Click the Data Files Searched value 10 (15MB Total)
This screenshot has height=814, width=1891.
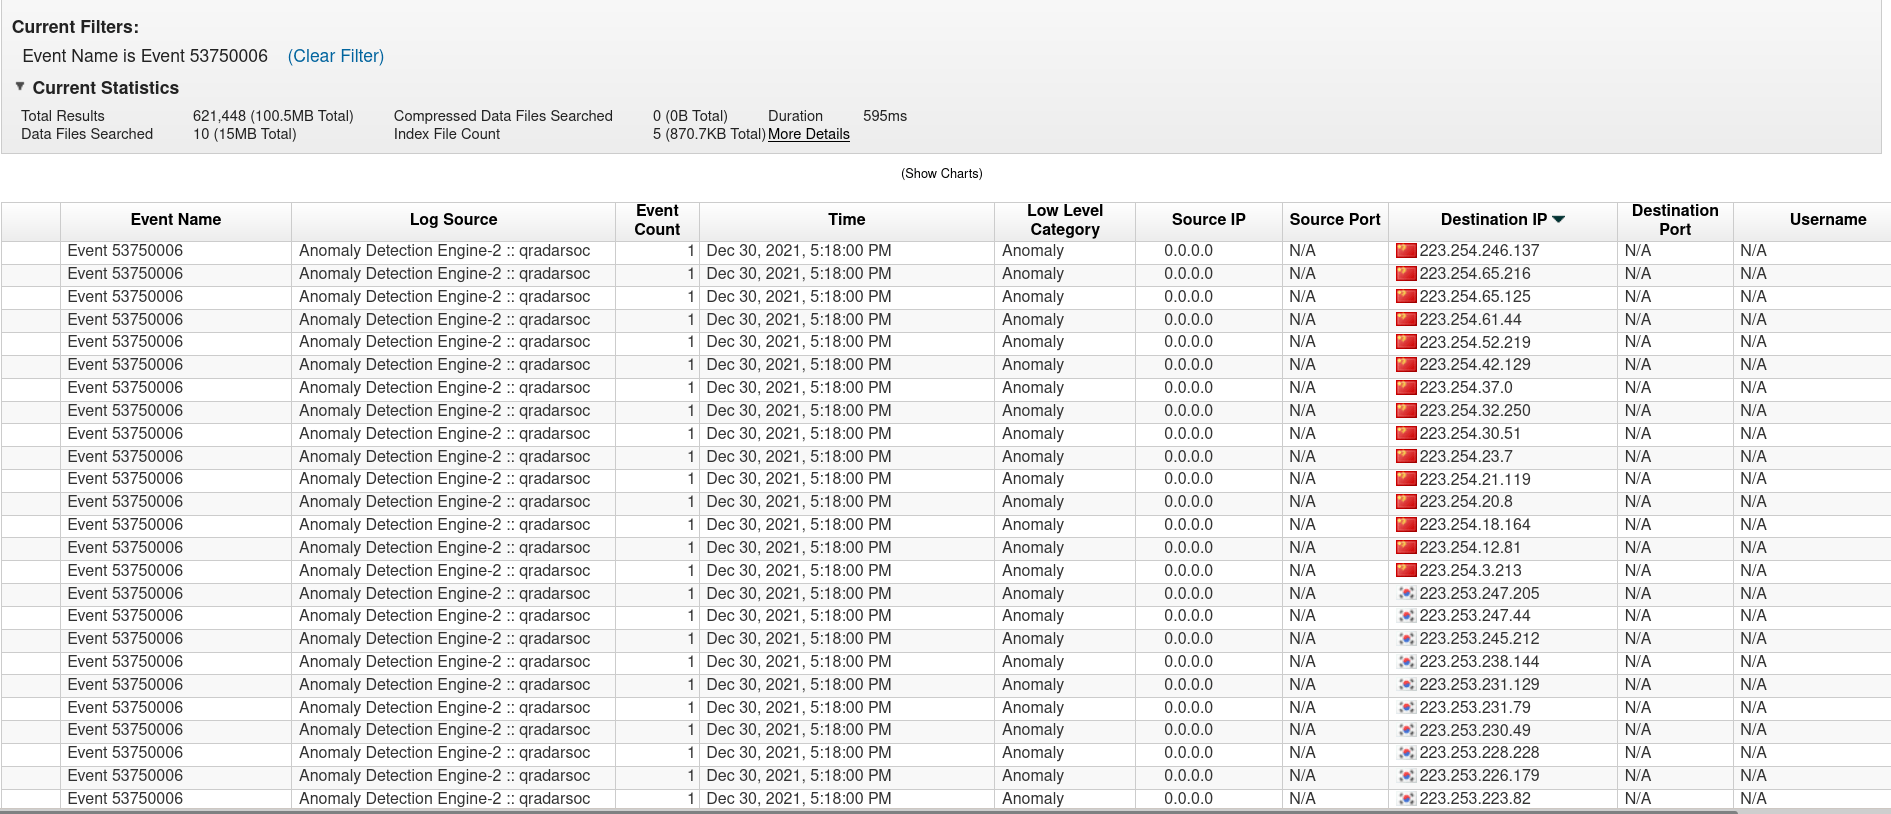pyautogui.click(x=245, y=134)
